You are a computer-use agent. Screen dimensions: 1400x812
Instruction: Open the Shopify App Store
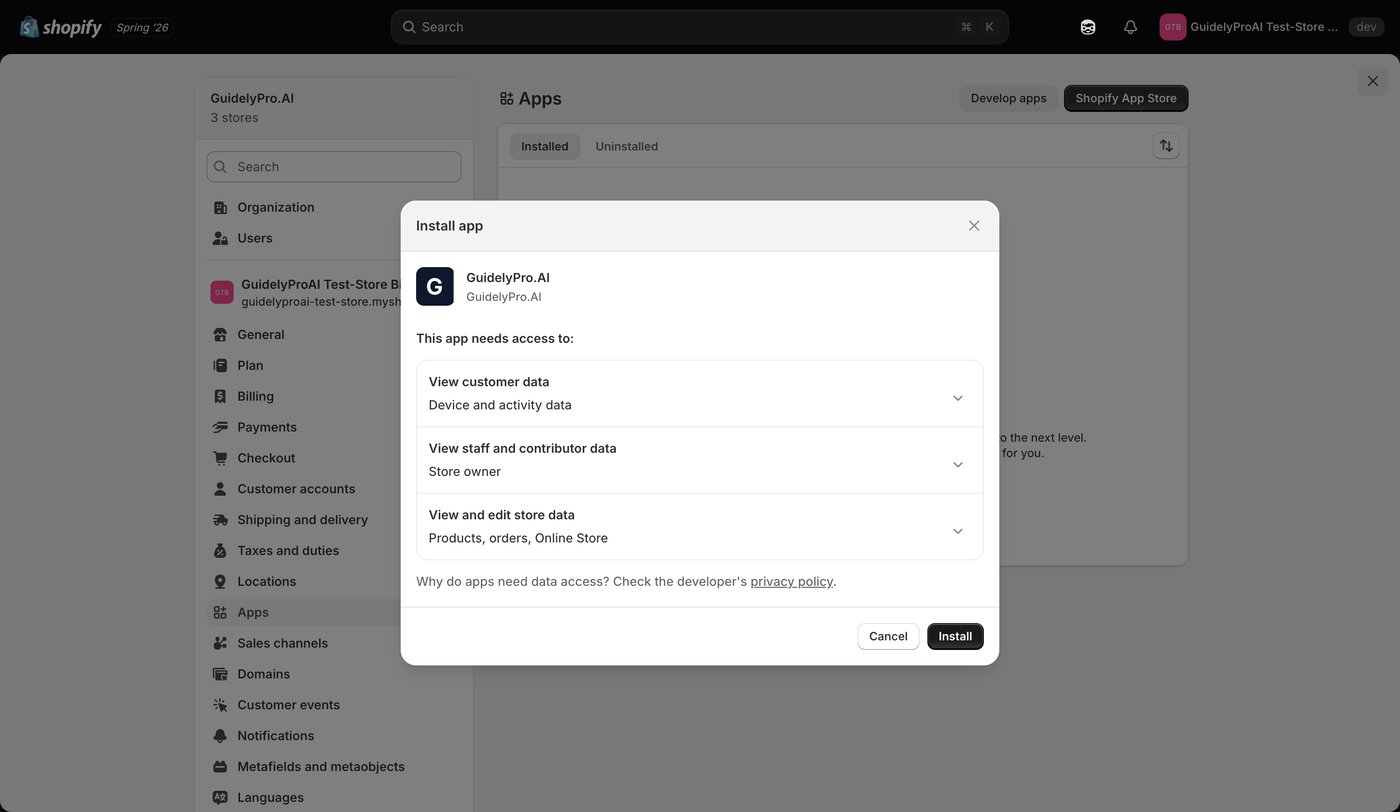(1126, 98)
